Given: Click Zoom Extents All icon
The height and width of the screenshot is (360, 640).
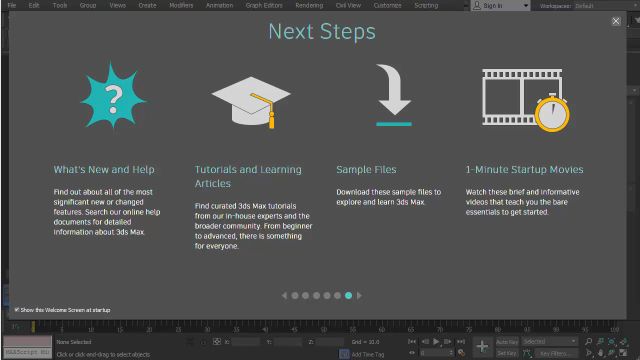Looking at the screenshot, I should 623,341.
